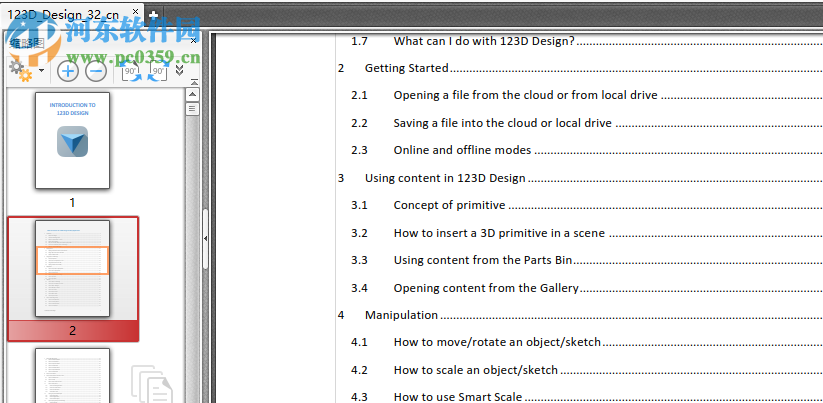
Task: Enlarge thumbnails with the plus button
Action: point(68,71)
